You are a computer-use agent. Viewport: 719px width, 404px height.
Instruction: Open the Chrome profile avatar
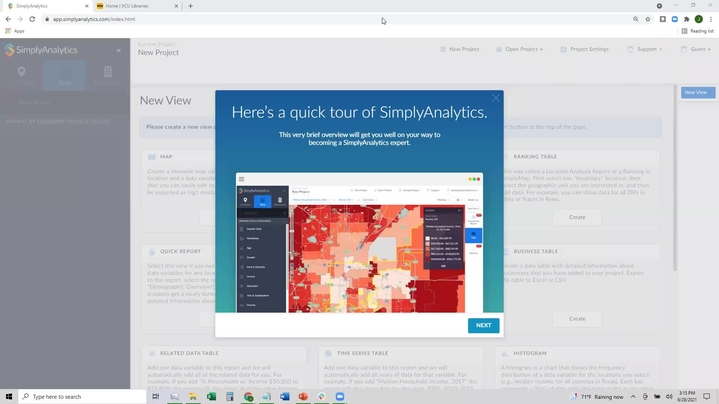pos(698,19)
